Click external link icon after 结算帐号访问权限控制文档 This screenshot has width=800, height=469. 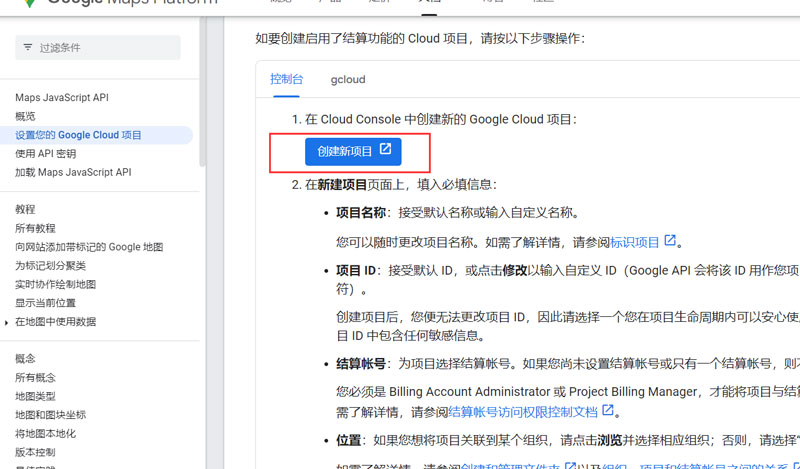click(x=608, y=410)
